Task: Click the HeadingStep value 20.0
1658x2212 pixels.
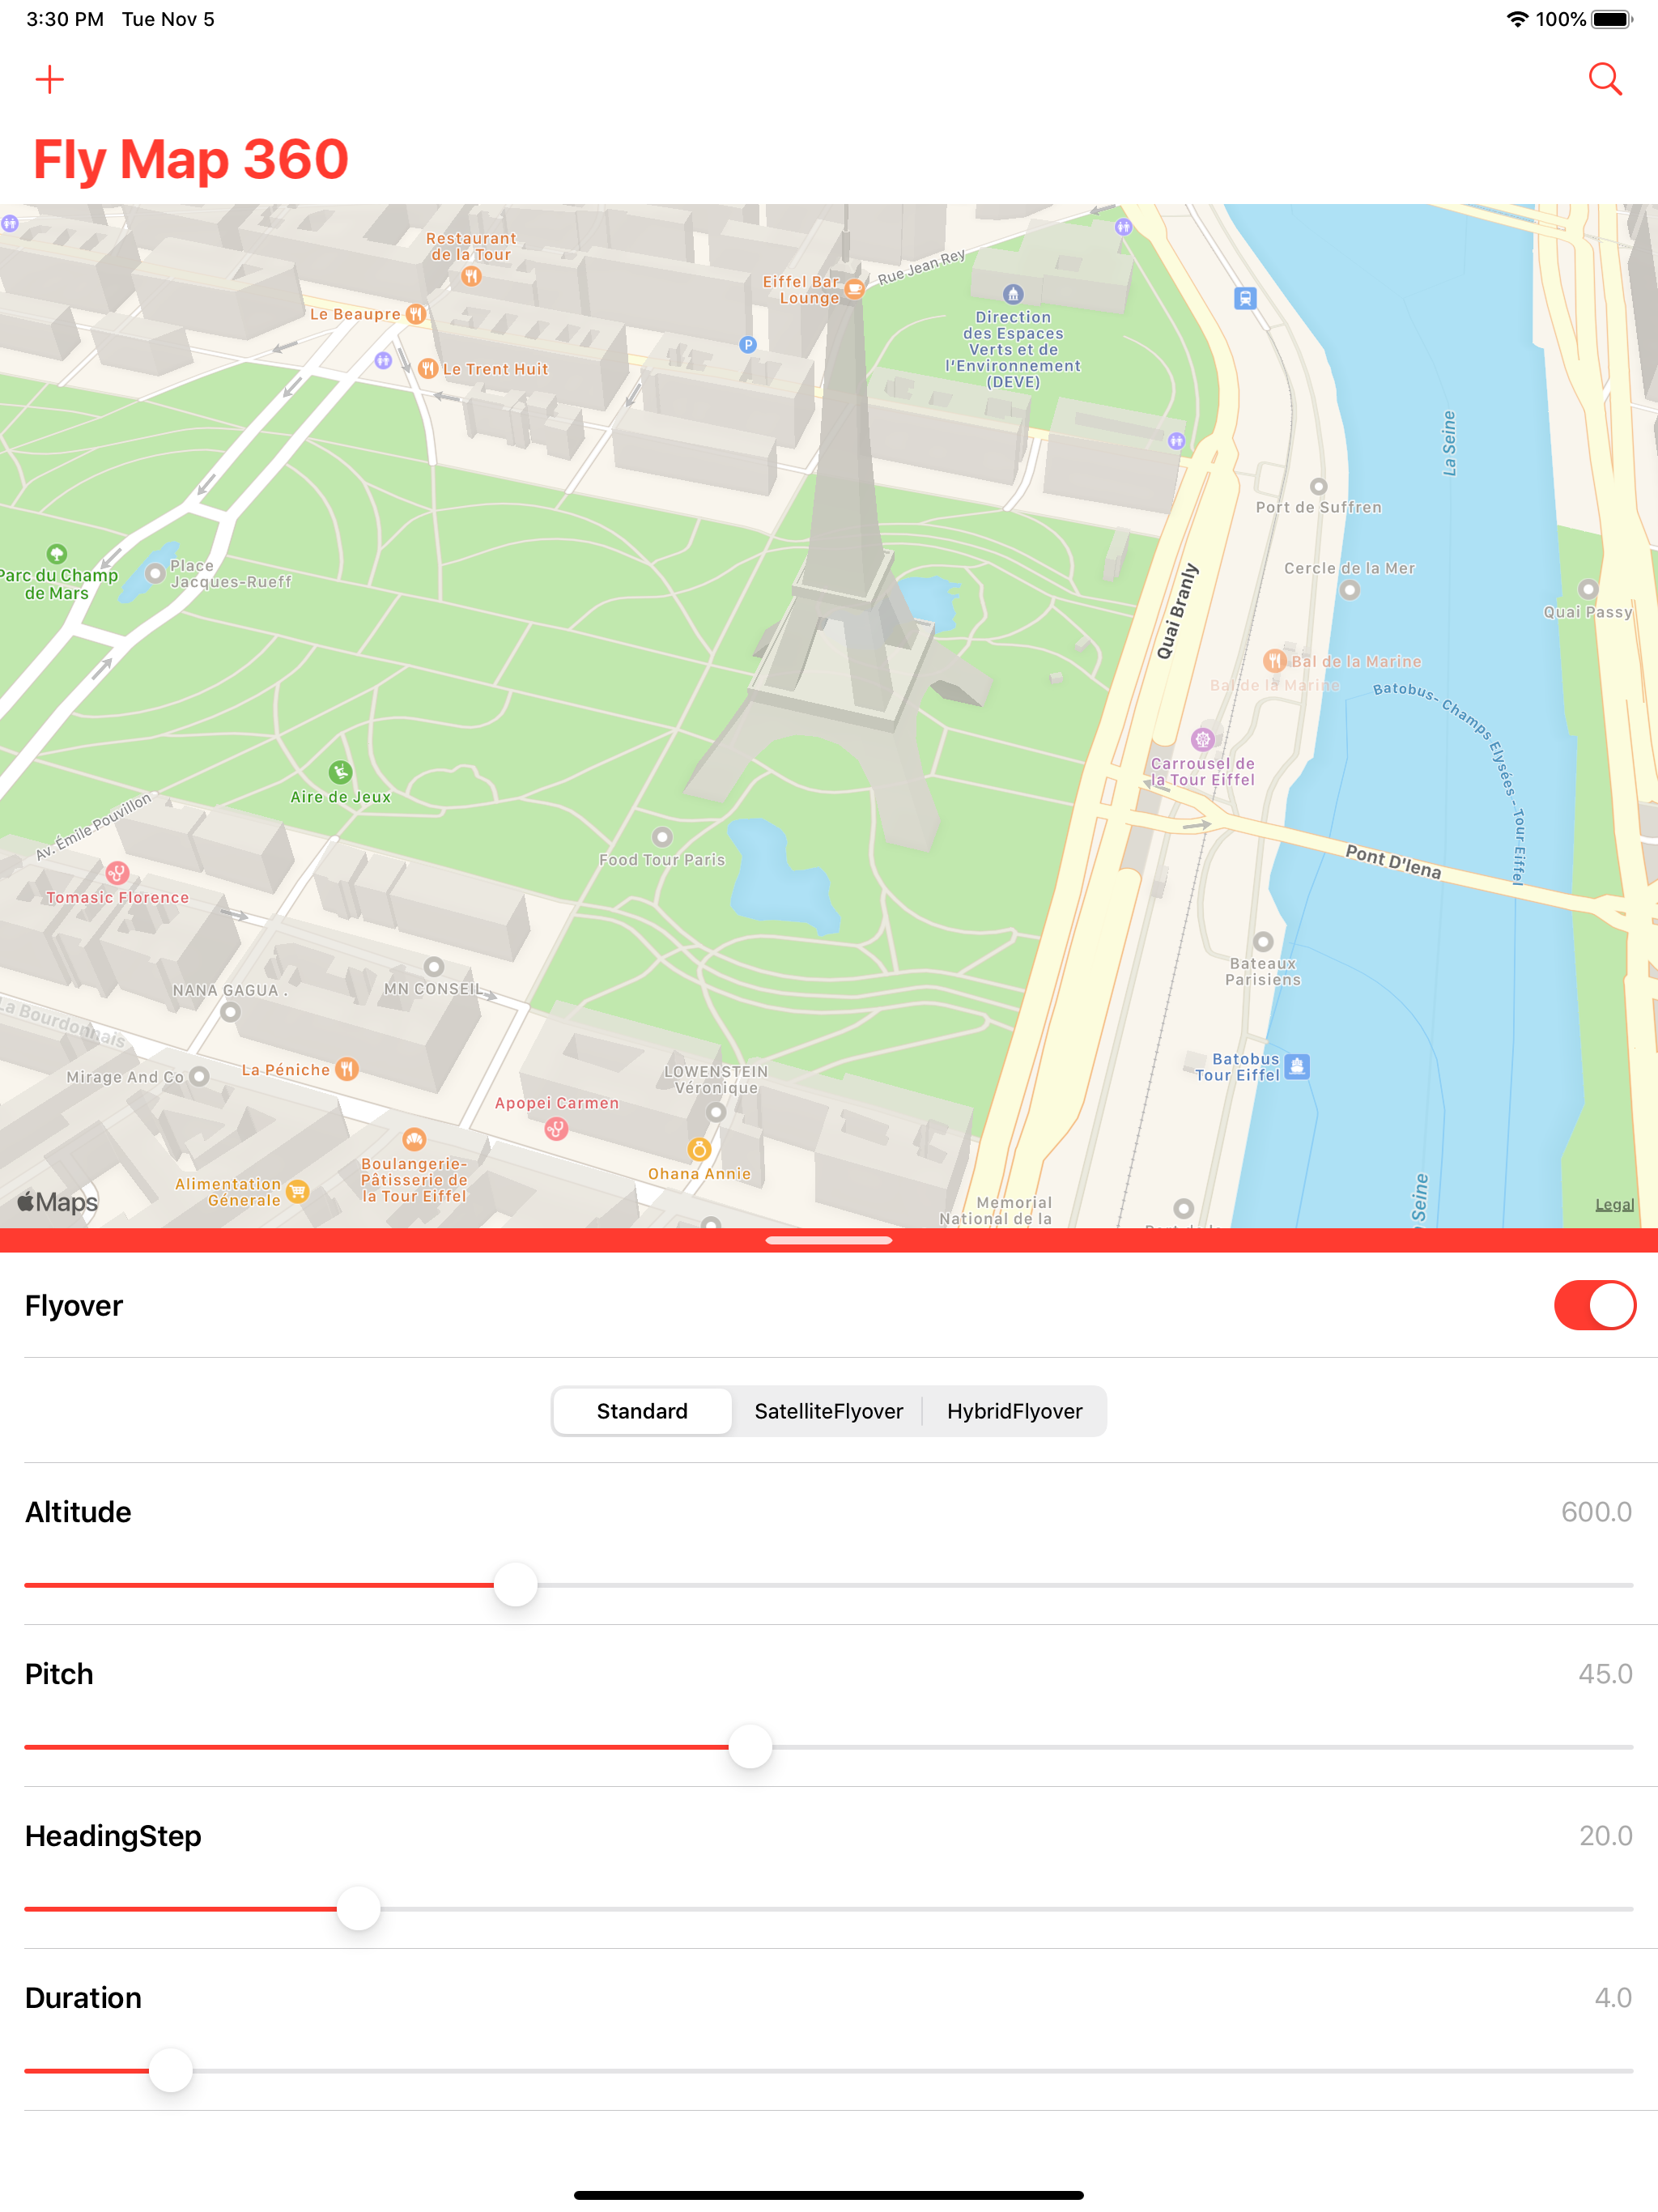Action: pyautogui.click(x=1605, y=1835)
